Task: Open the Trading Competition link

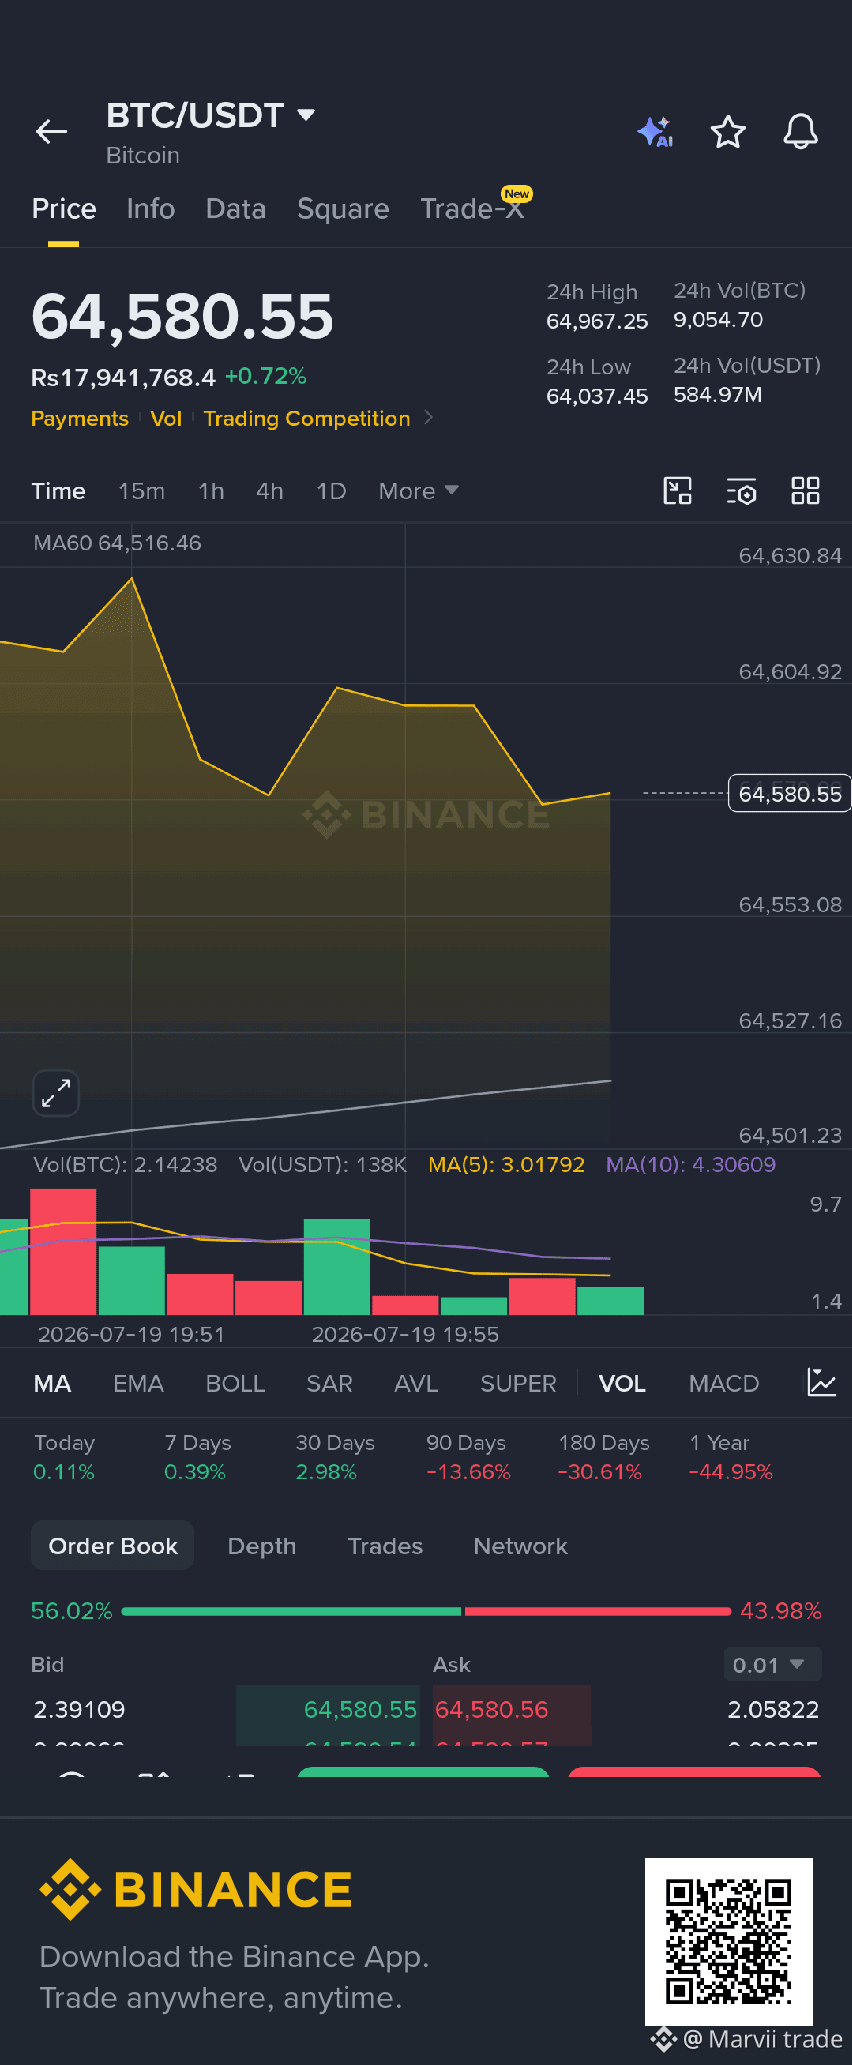Action: (x=307, y=418)
